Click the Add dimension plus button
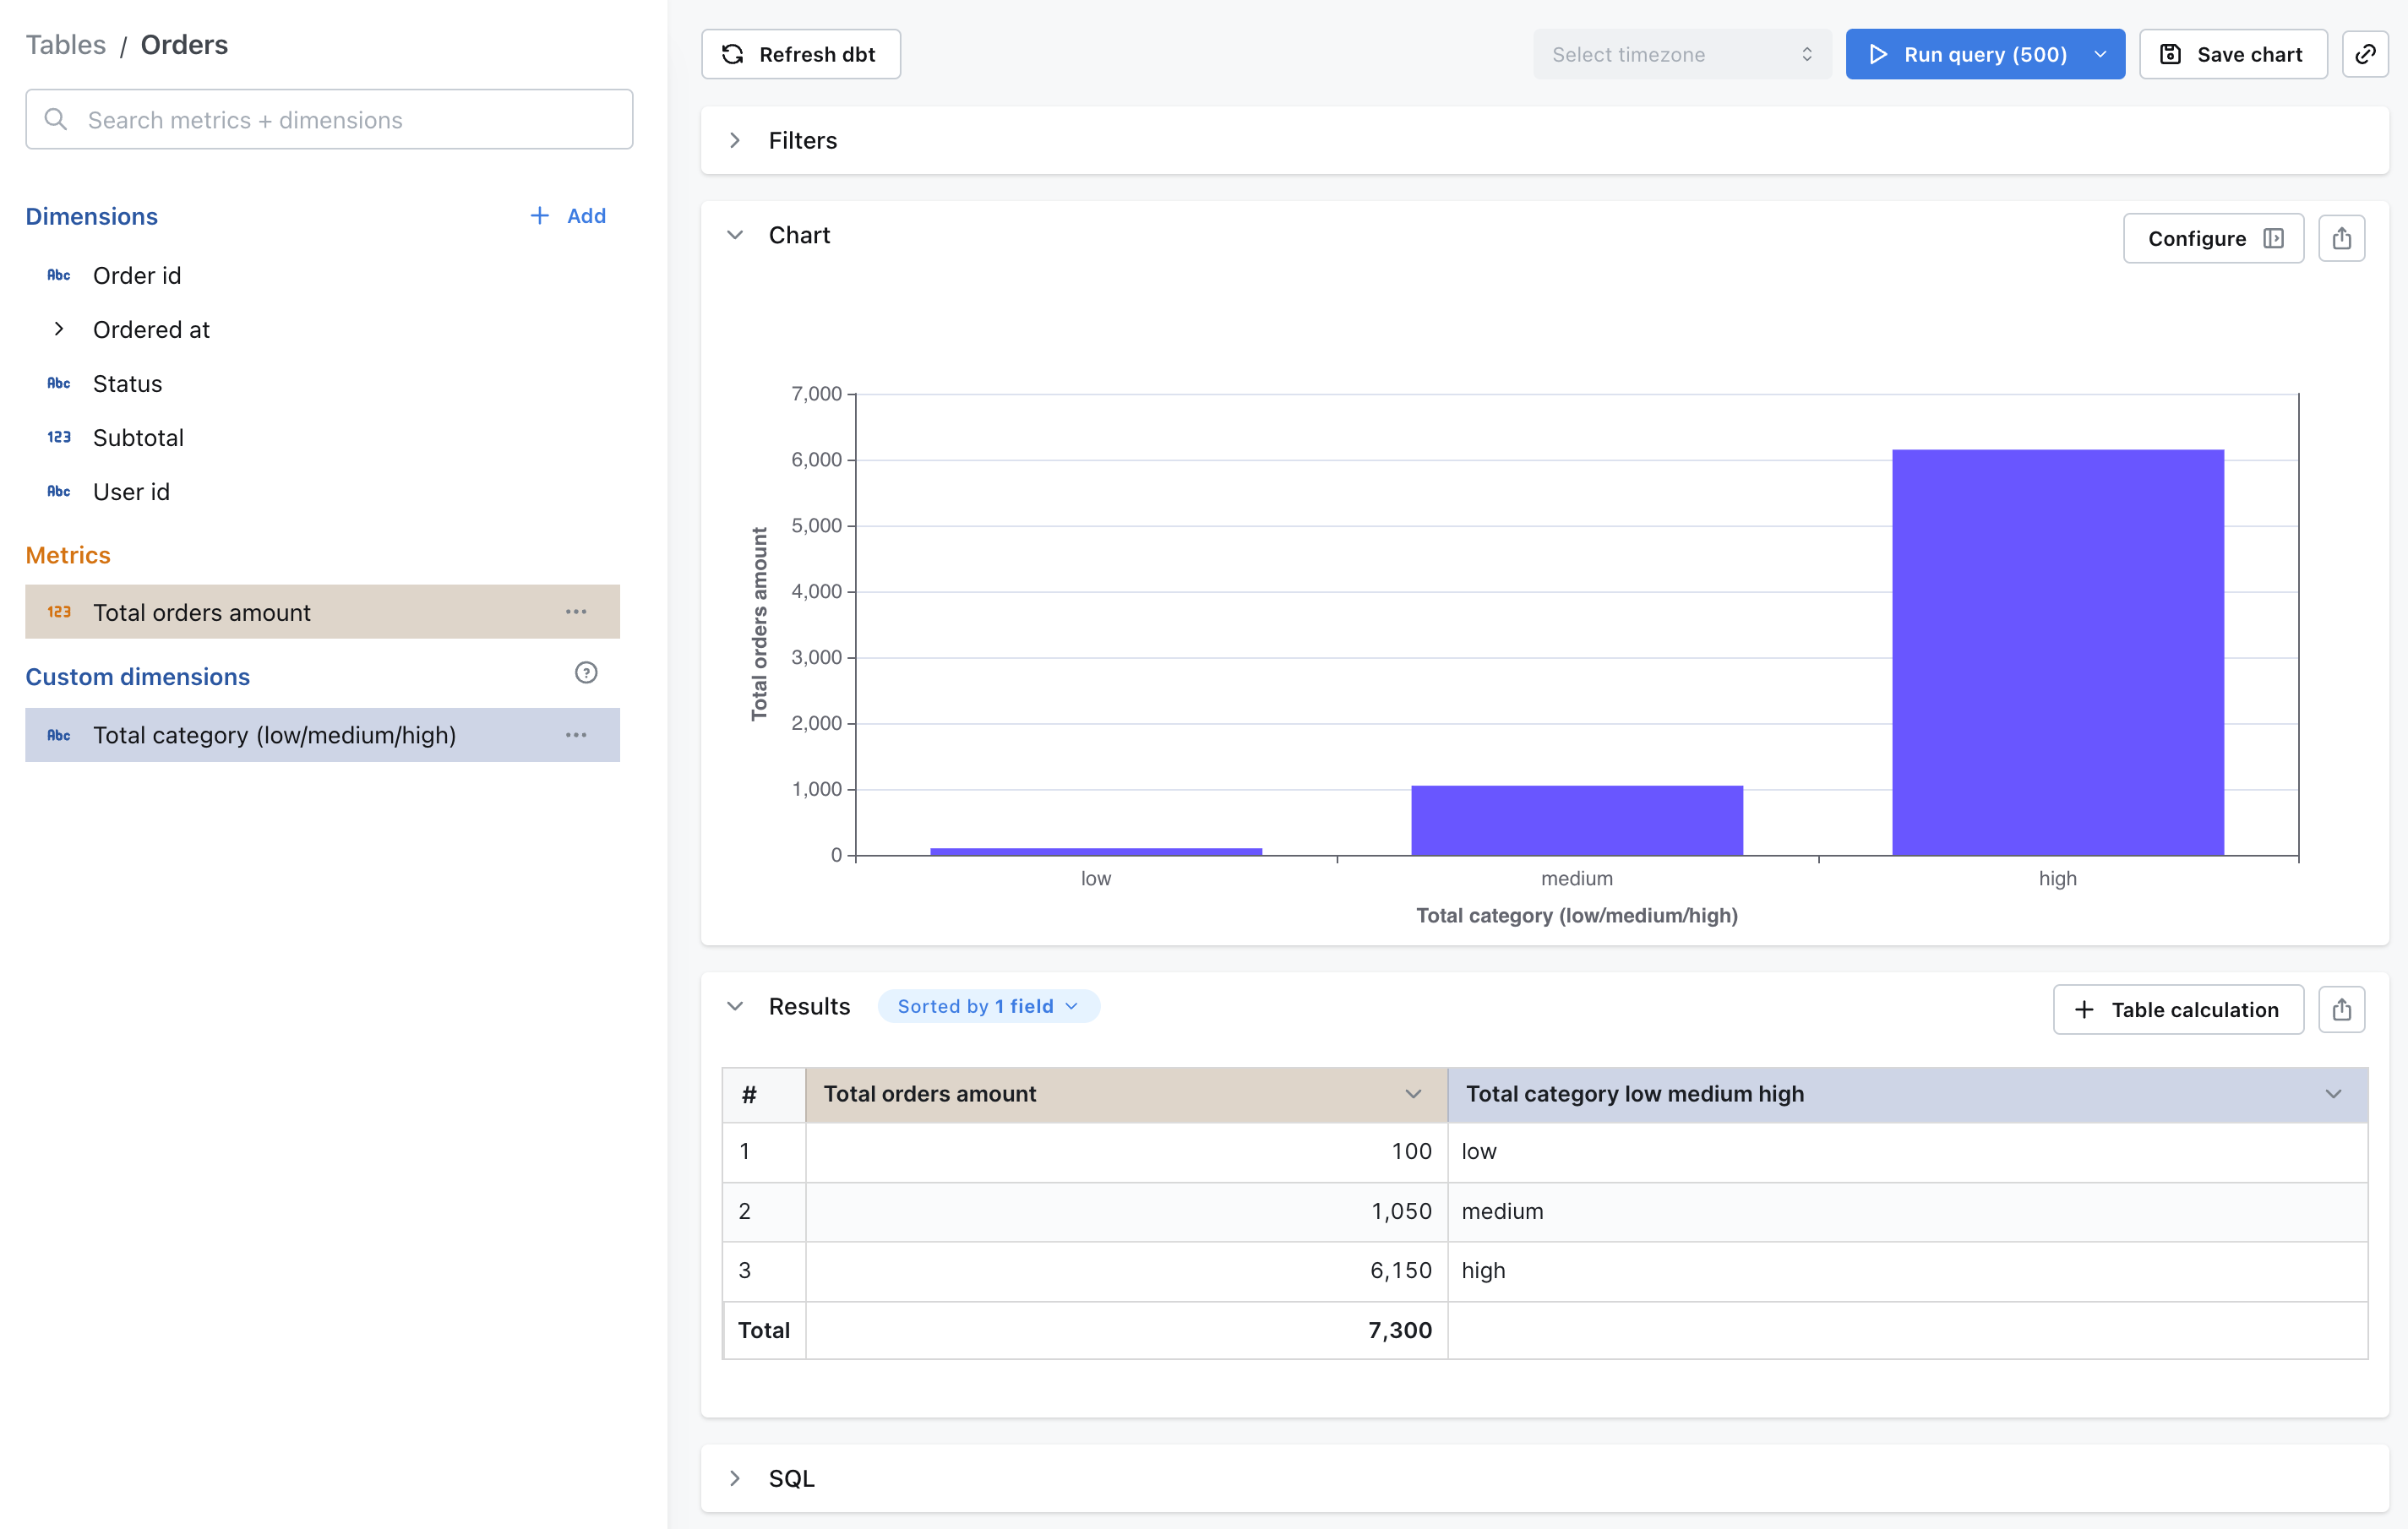The width and height of the screenshot is (2408, 1529). click(567, 216)
